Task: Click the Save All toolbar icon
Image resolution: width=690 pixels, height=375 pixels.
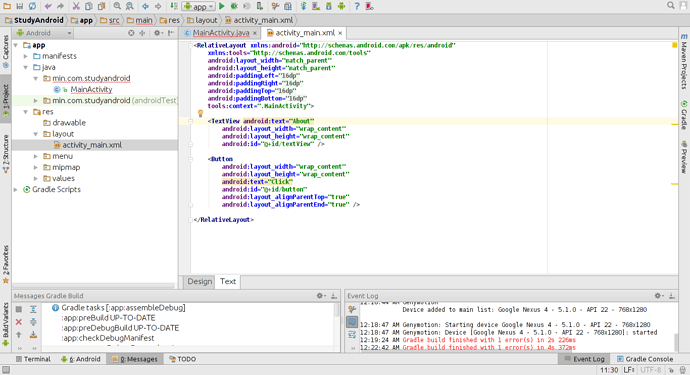Action: pyautogui.click(x=19, y=6)
